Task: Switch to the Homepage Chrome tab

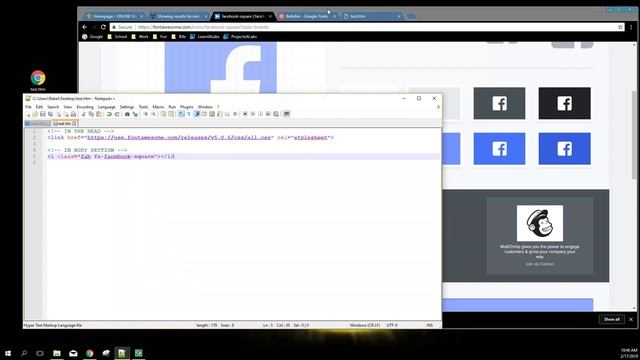Action: [114, 16]
